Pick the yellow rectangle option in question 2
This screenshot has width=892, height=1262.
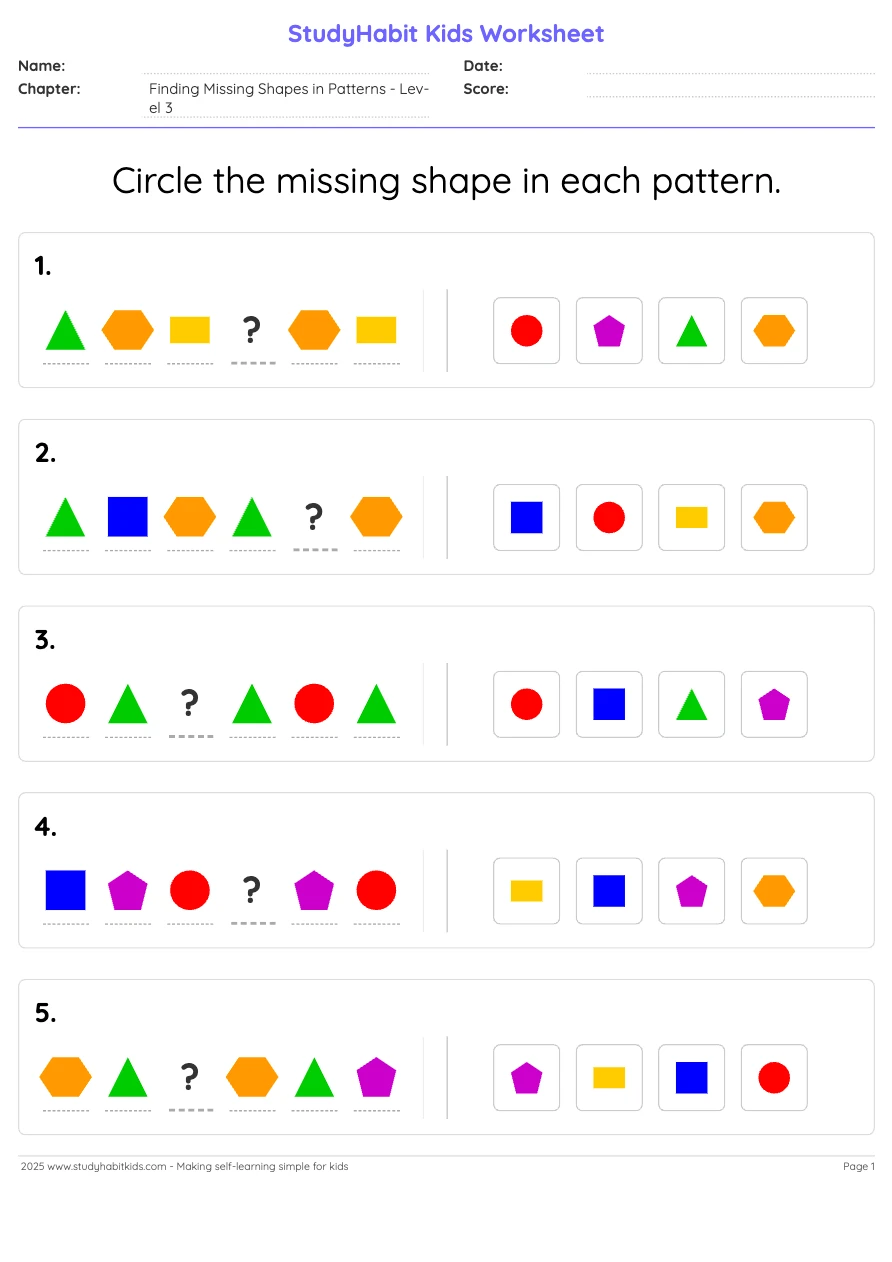coord(691,518)
